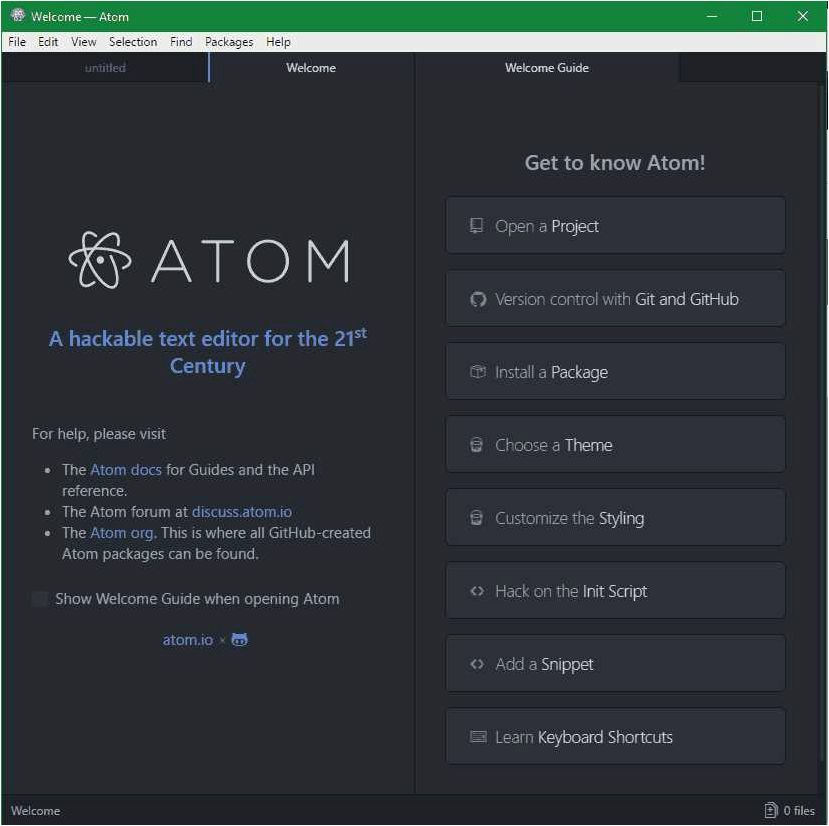The height and width of the screenshot is (826, 829).
Task: Open the Selection menu
Action: [x=133, y=42]
